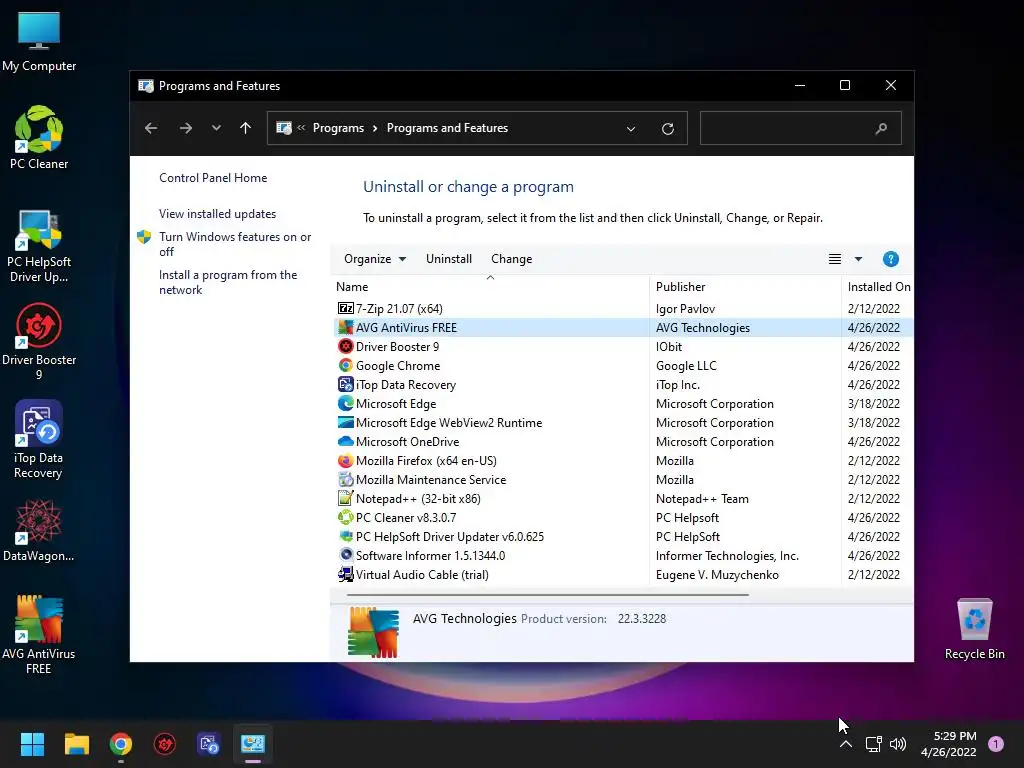The image size is (1024, 768).
Task: Select 7-Zip 21.07 (x64) row
Action: tap(623, 309)
